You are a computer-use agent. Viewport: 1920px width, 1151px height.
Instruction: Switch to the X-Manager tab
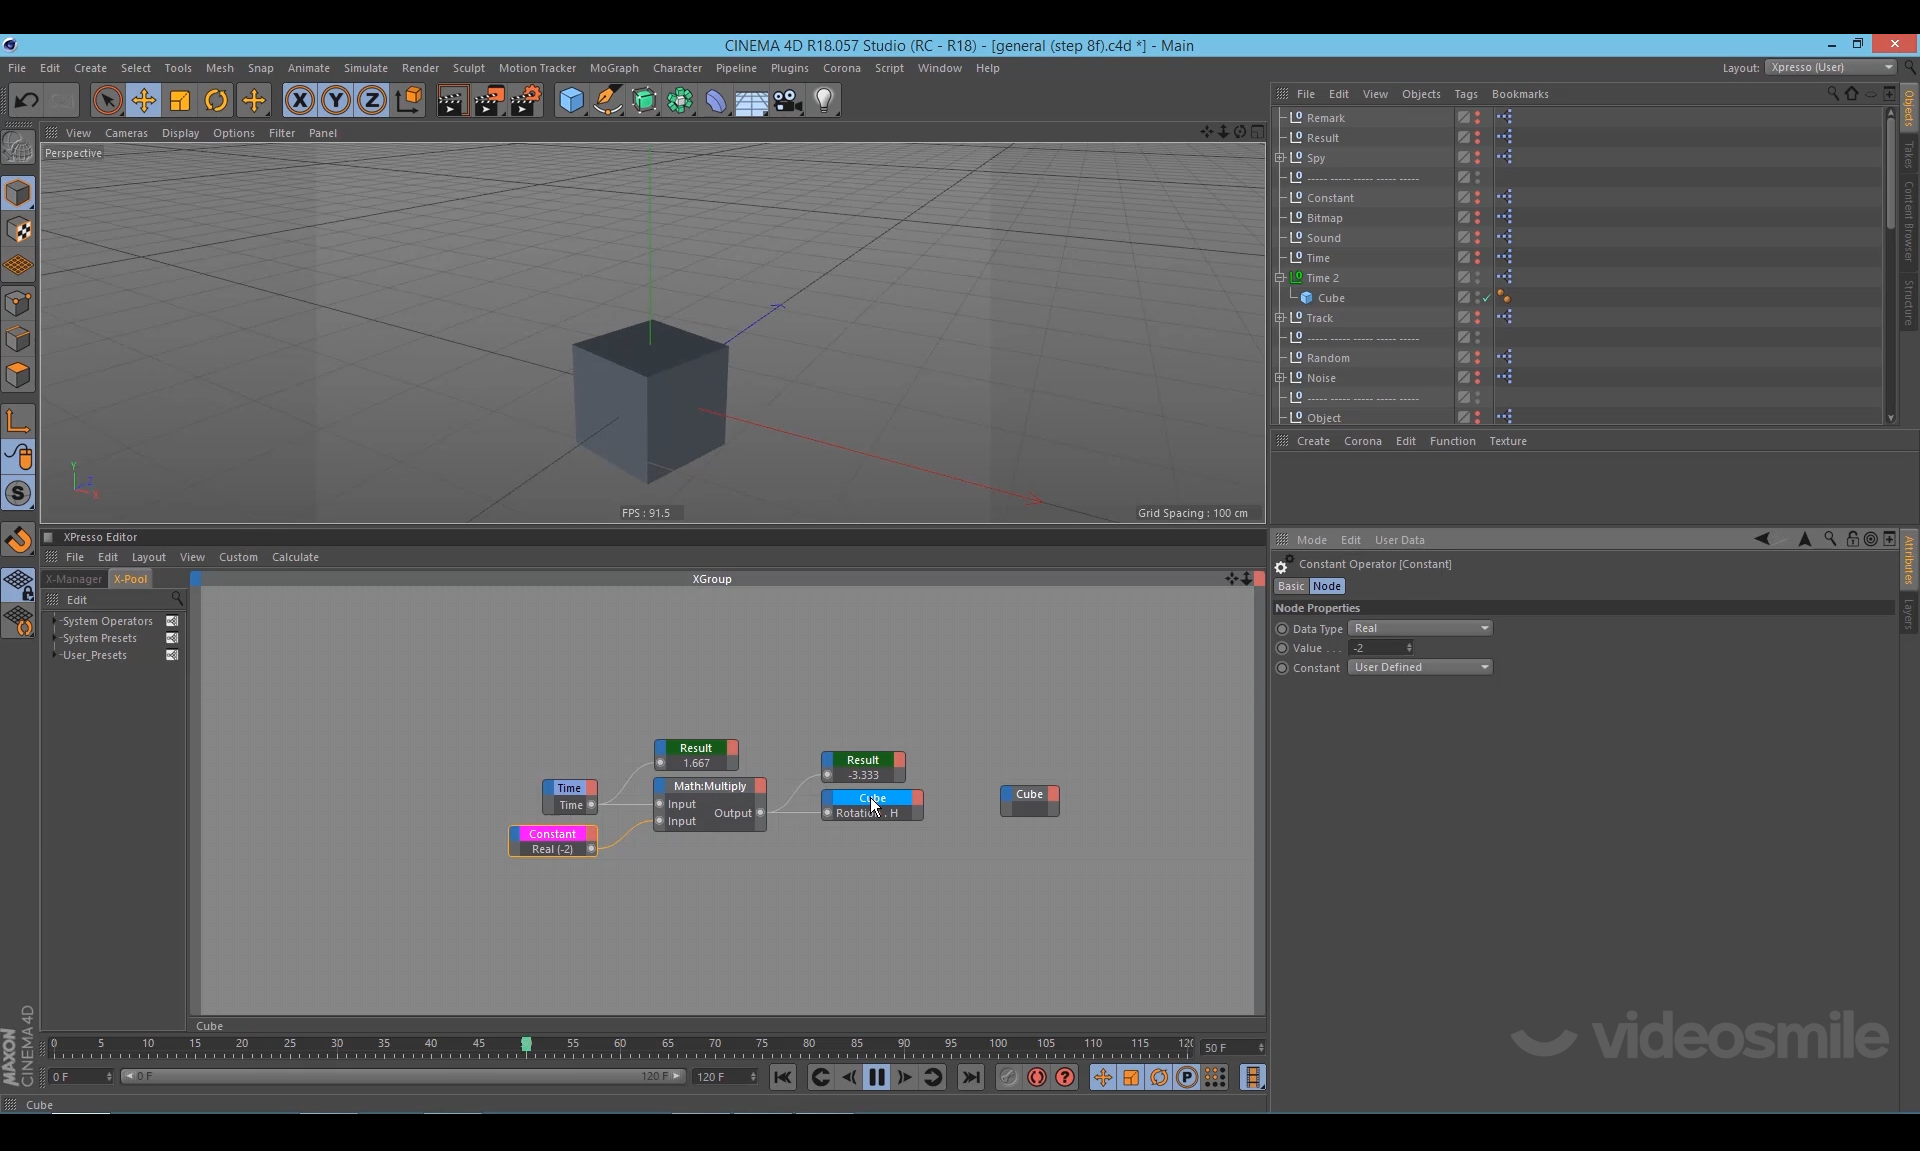coord(74,579)
